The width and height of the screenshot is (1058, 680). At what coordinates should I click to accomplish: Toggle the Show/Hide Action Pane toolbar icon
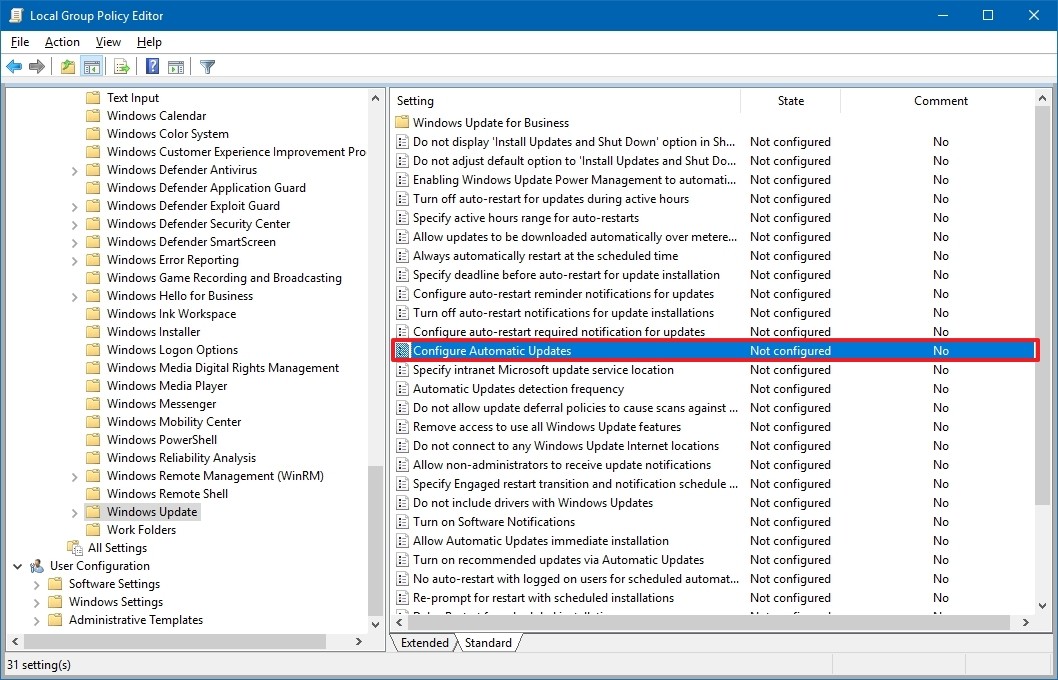[176, 66]
